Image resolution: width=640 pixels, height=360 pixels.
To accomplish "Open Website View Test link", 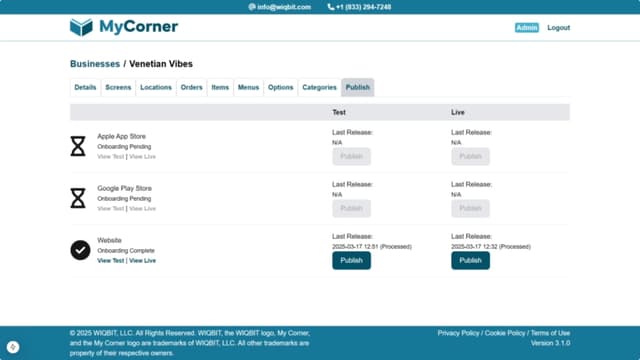I will [111, 260].
